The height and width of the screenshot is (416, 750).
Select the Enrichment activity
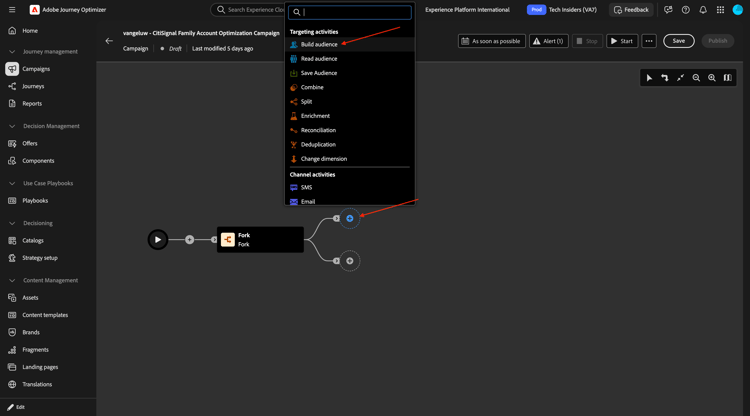point(350,116)
